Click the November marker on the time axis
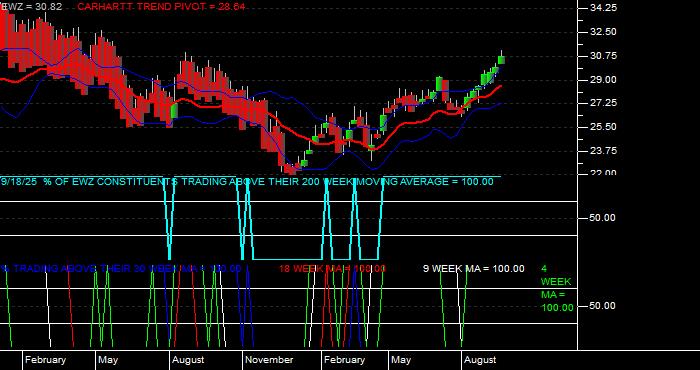This screenshot has width=700, height=370. point(269,360)
